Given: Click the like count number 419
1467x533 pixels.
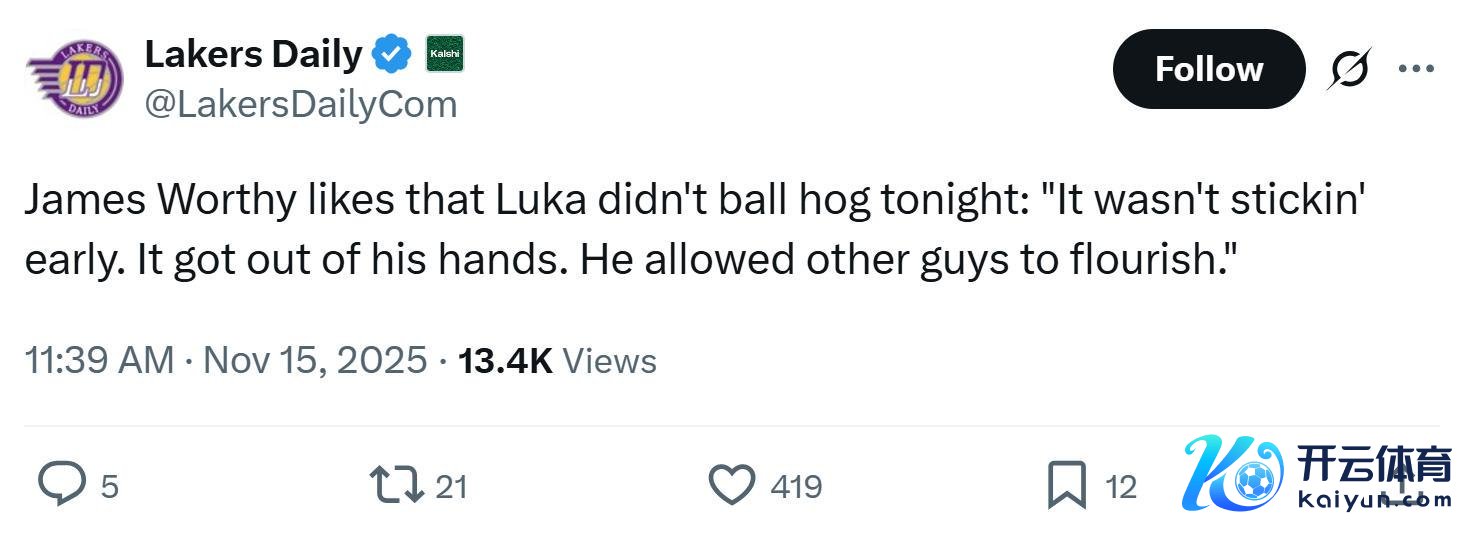Looking at the screenshot, I should pos(796,487).
